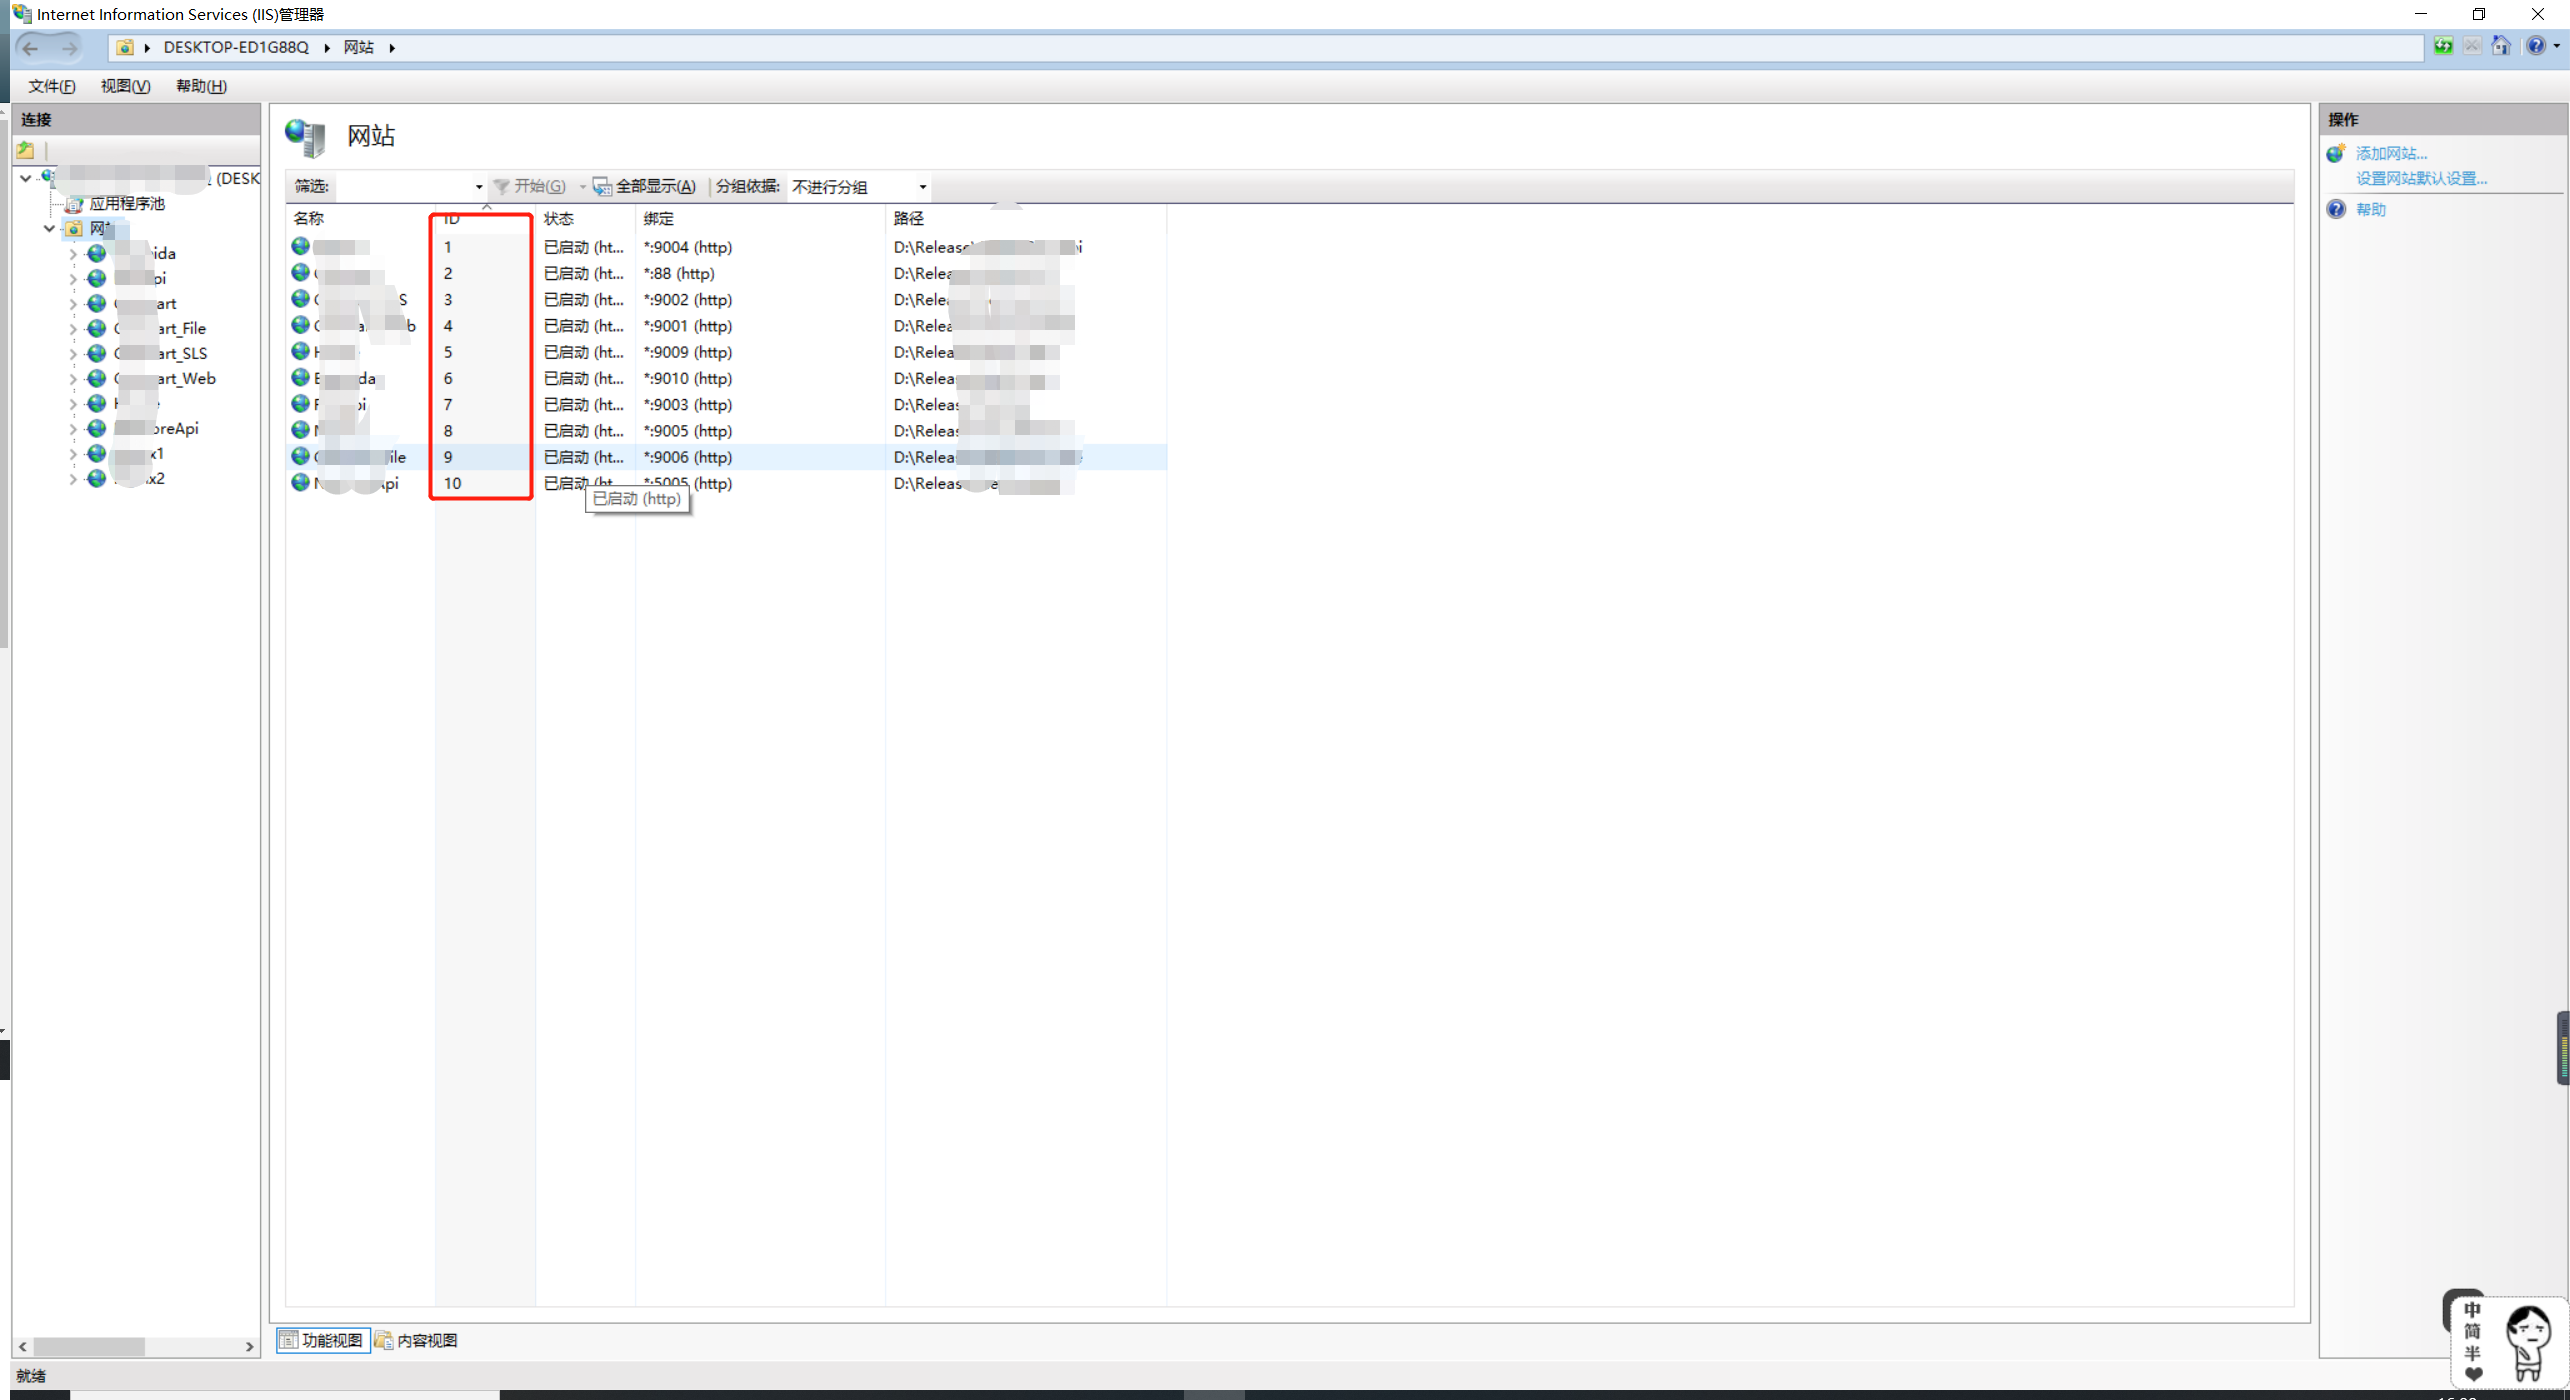Click the 设置网站默认设置 link
The height and width of the screenshot is (1400, 2570).
(2420, 177)
